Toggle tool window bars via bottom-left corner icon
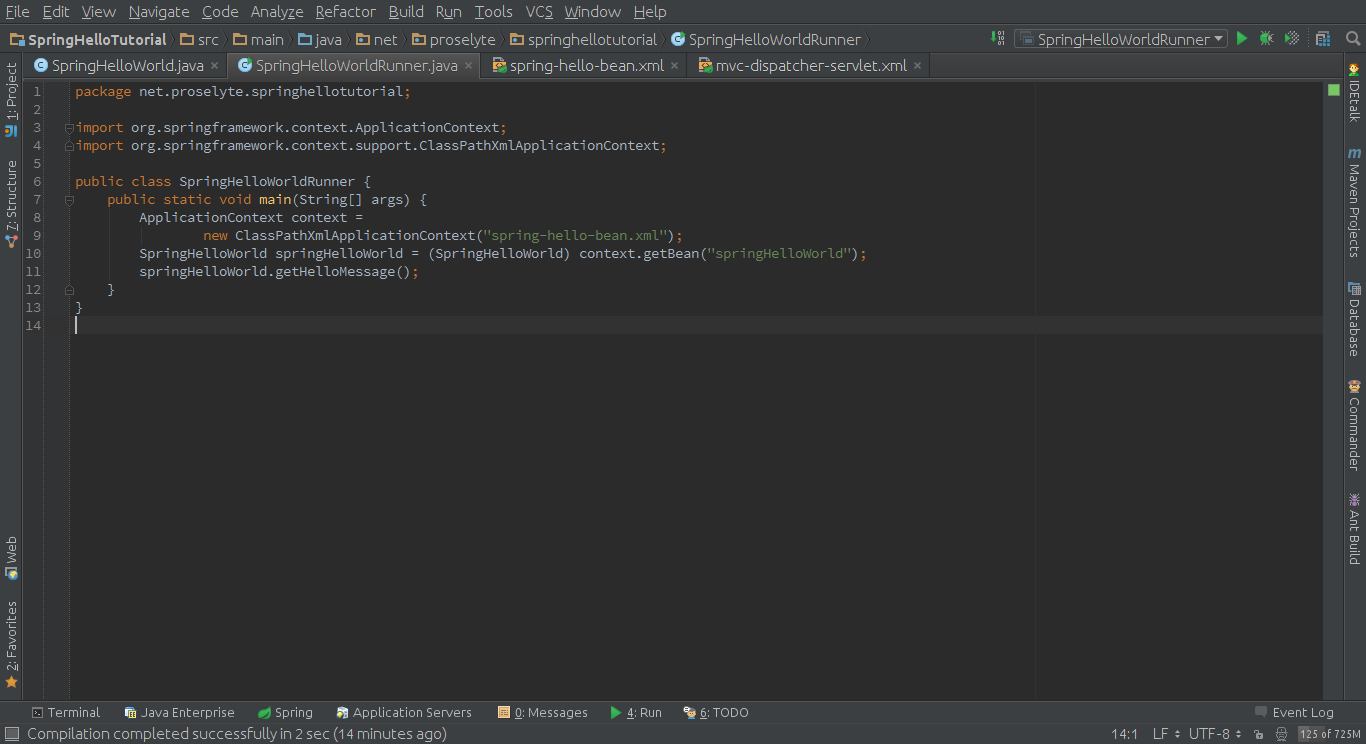 pos(11,734)
